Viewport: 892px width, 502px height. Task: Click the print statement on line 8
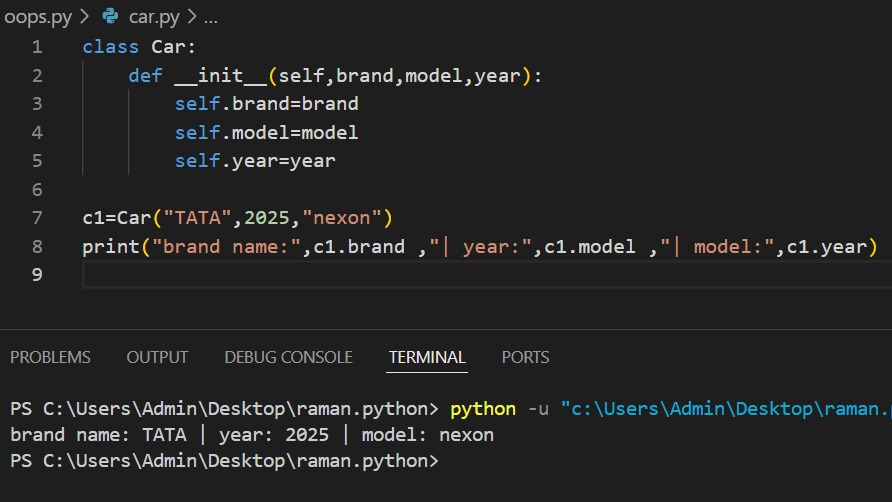480,246
